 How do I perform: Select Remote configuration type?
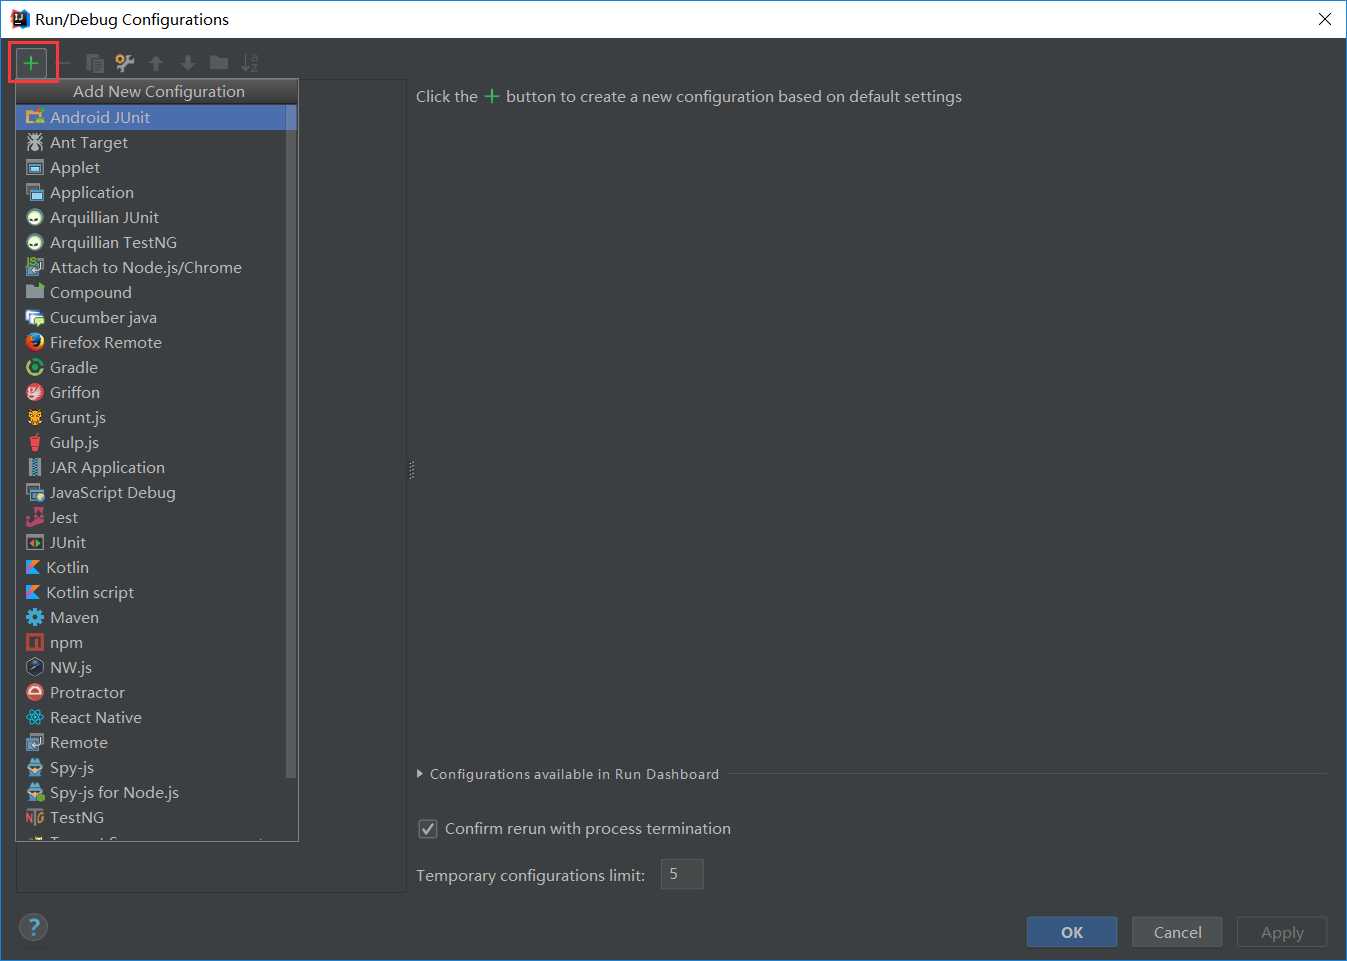tap(151, 742)
